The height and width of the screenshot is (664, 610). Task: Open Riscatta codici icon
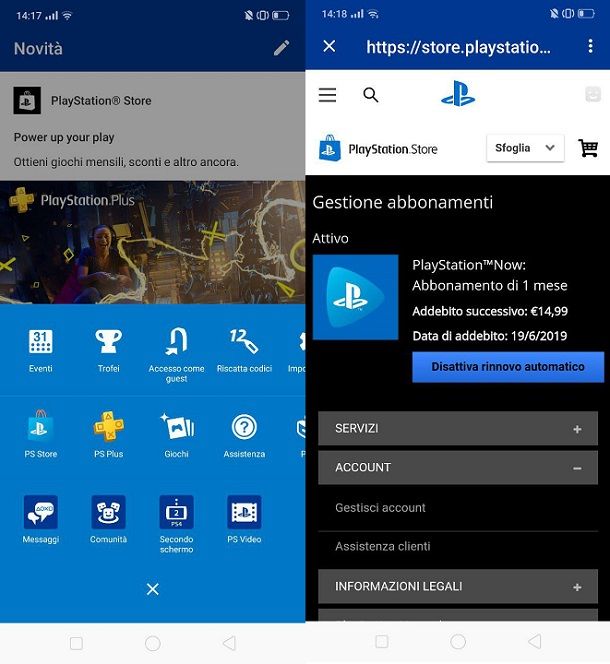(x=244, y=341)
